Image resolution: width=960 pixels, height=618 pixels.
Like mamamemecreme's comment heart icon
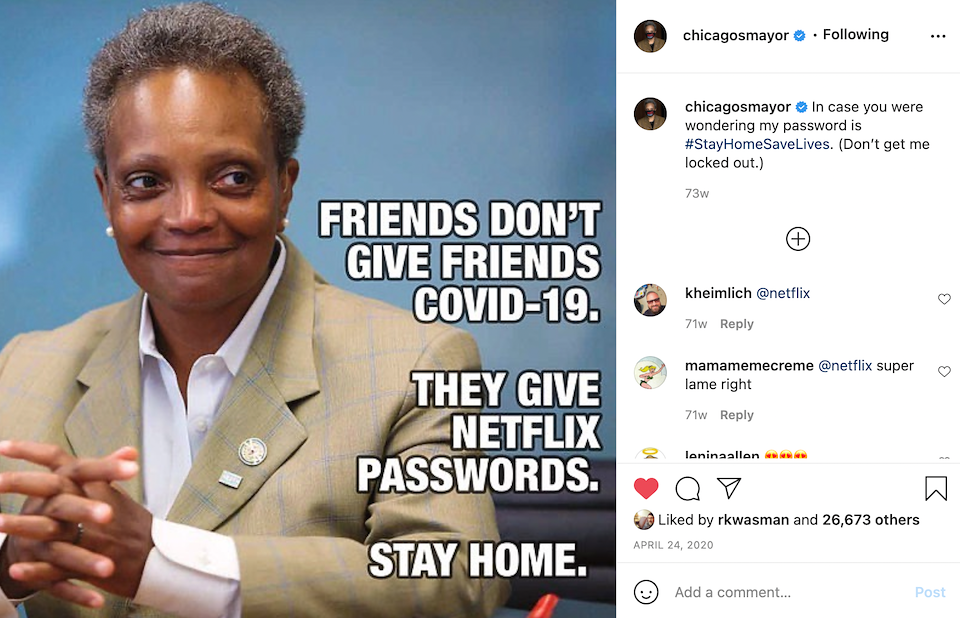tap(944, 371)
